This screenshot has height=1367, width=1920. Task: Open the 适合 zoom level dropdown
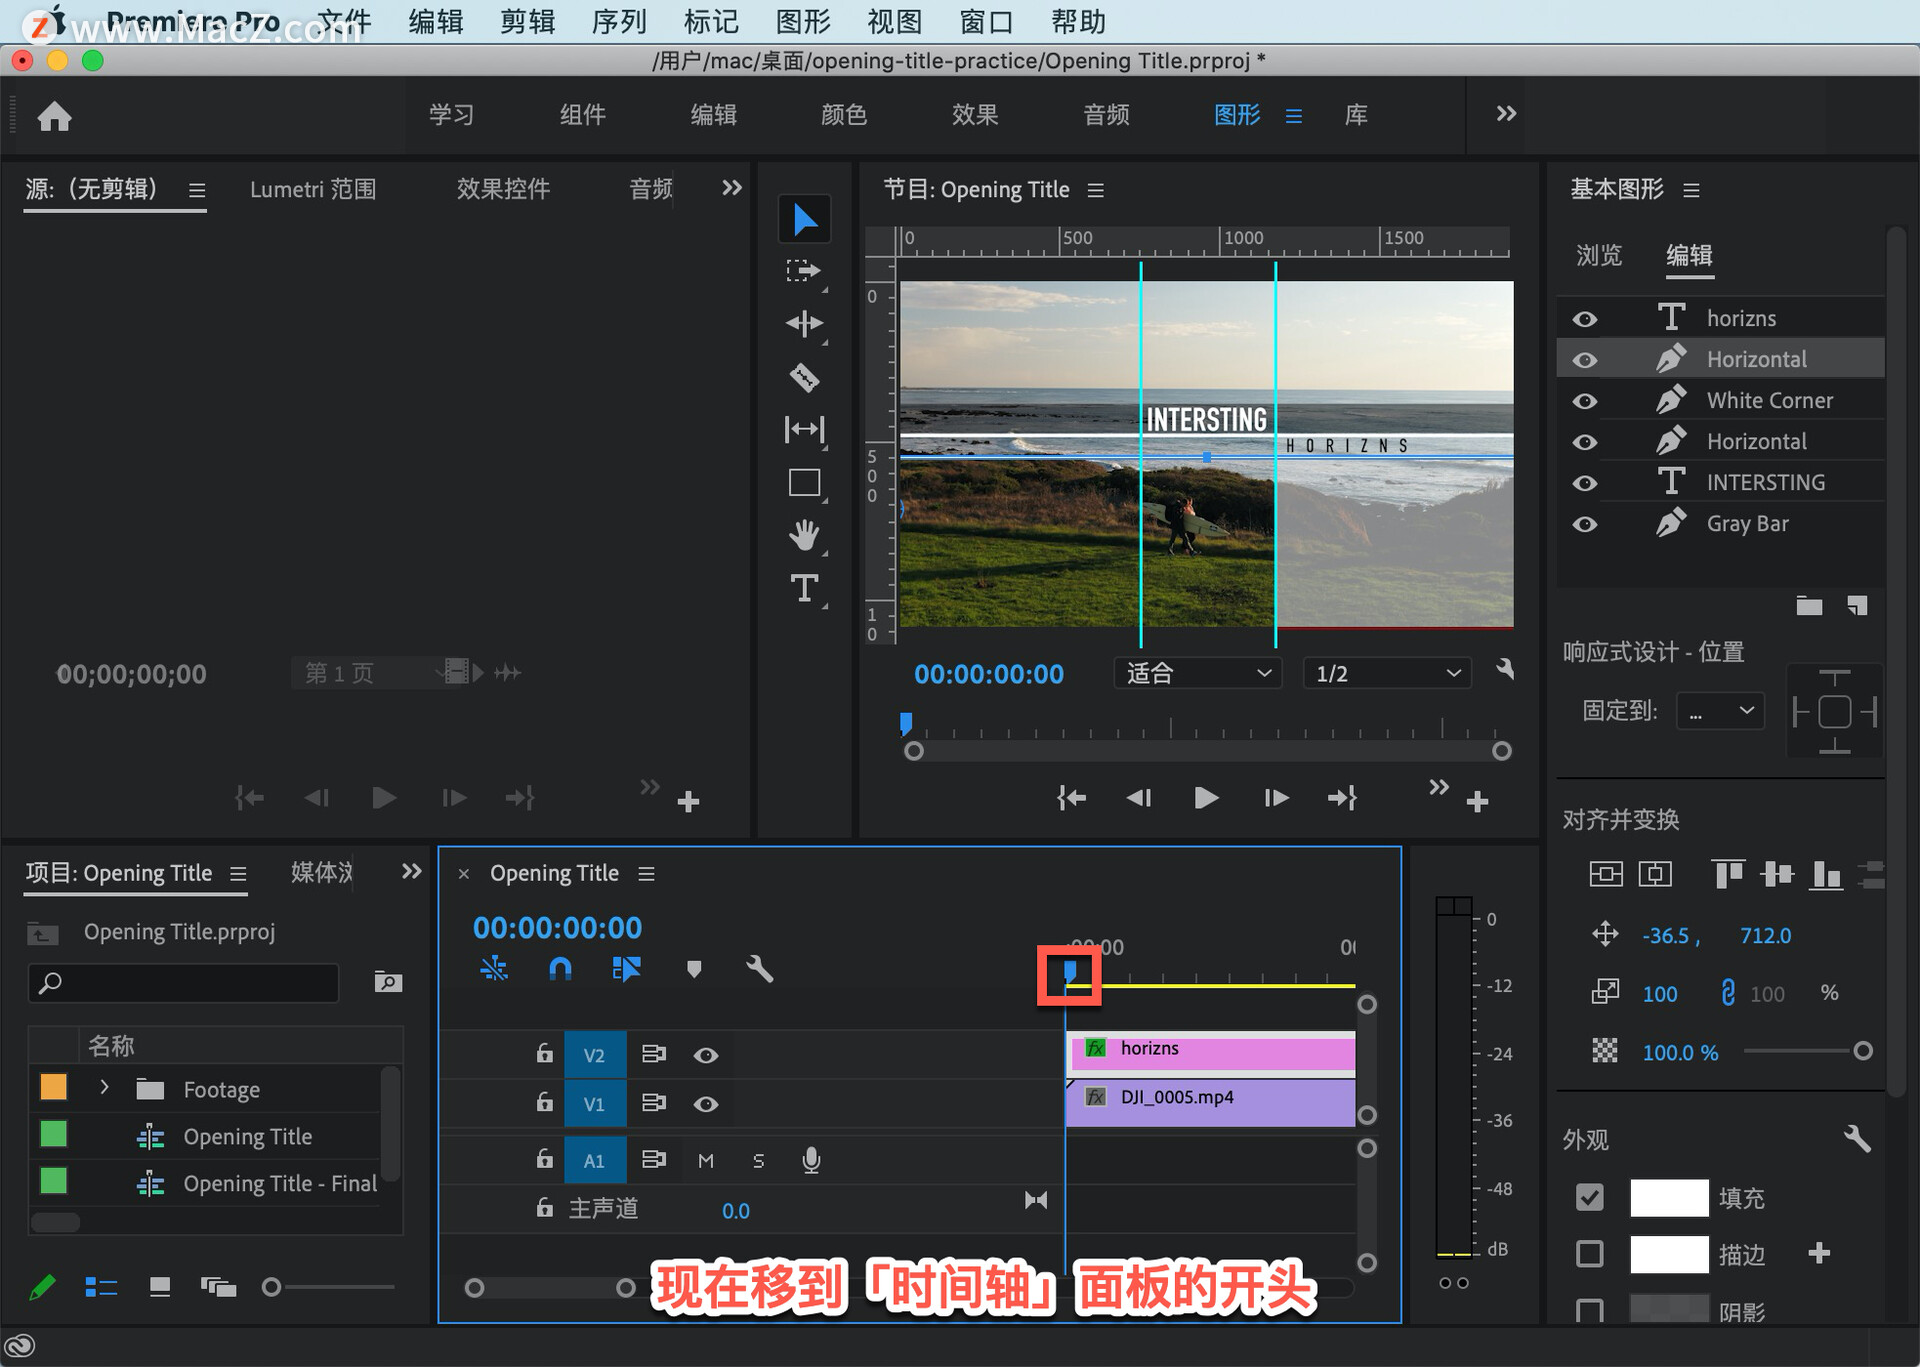(x=1197, y=673)
